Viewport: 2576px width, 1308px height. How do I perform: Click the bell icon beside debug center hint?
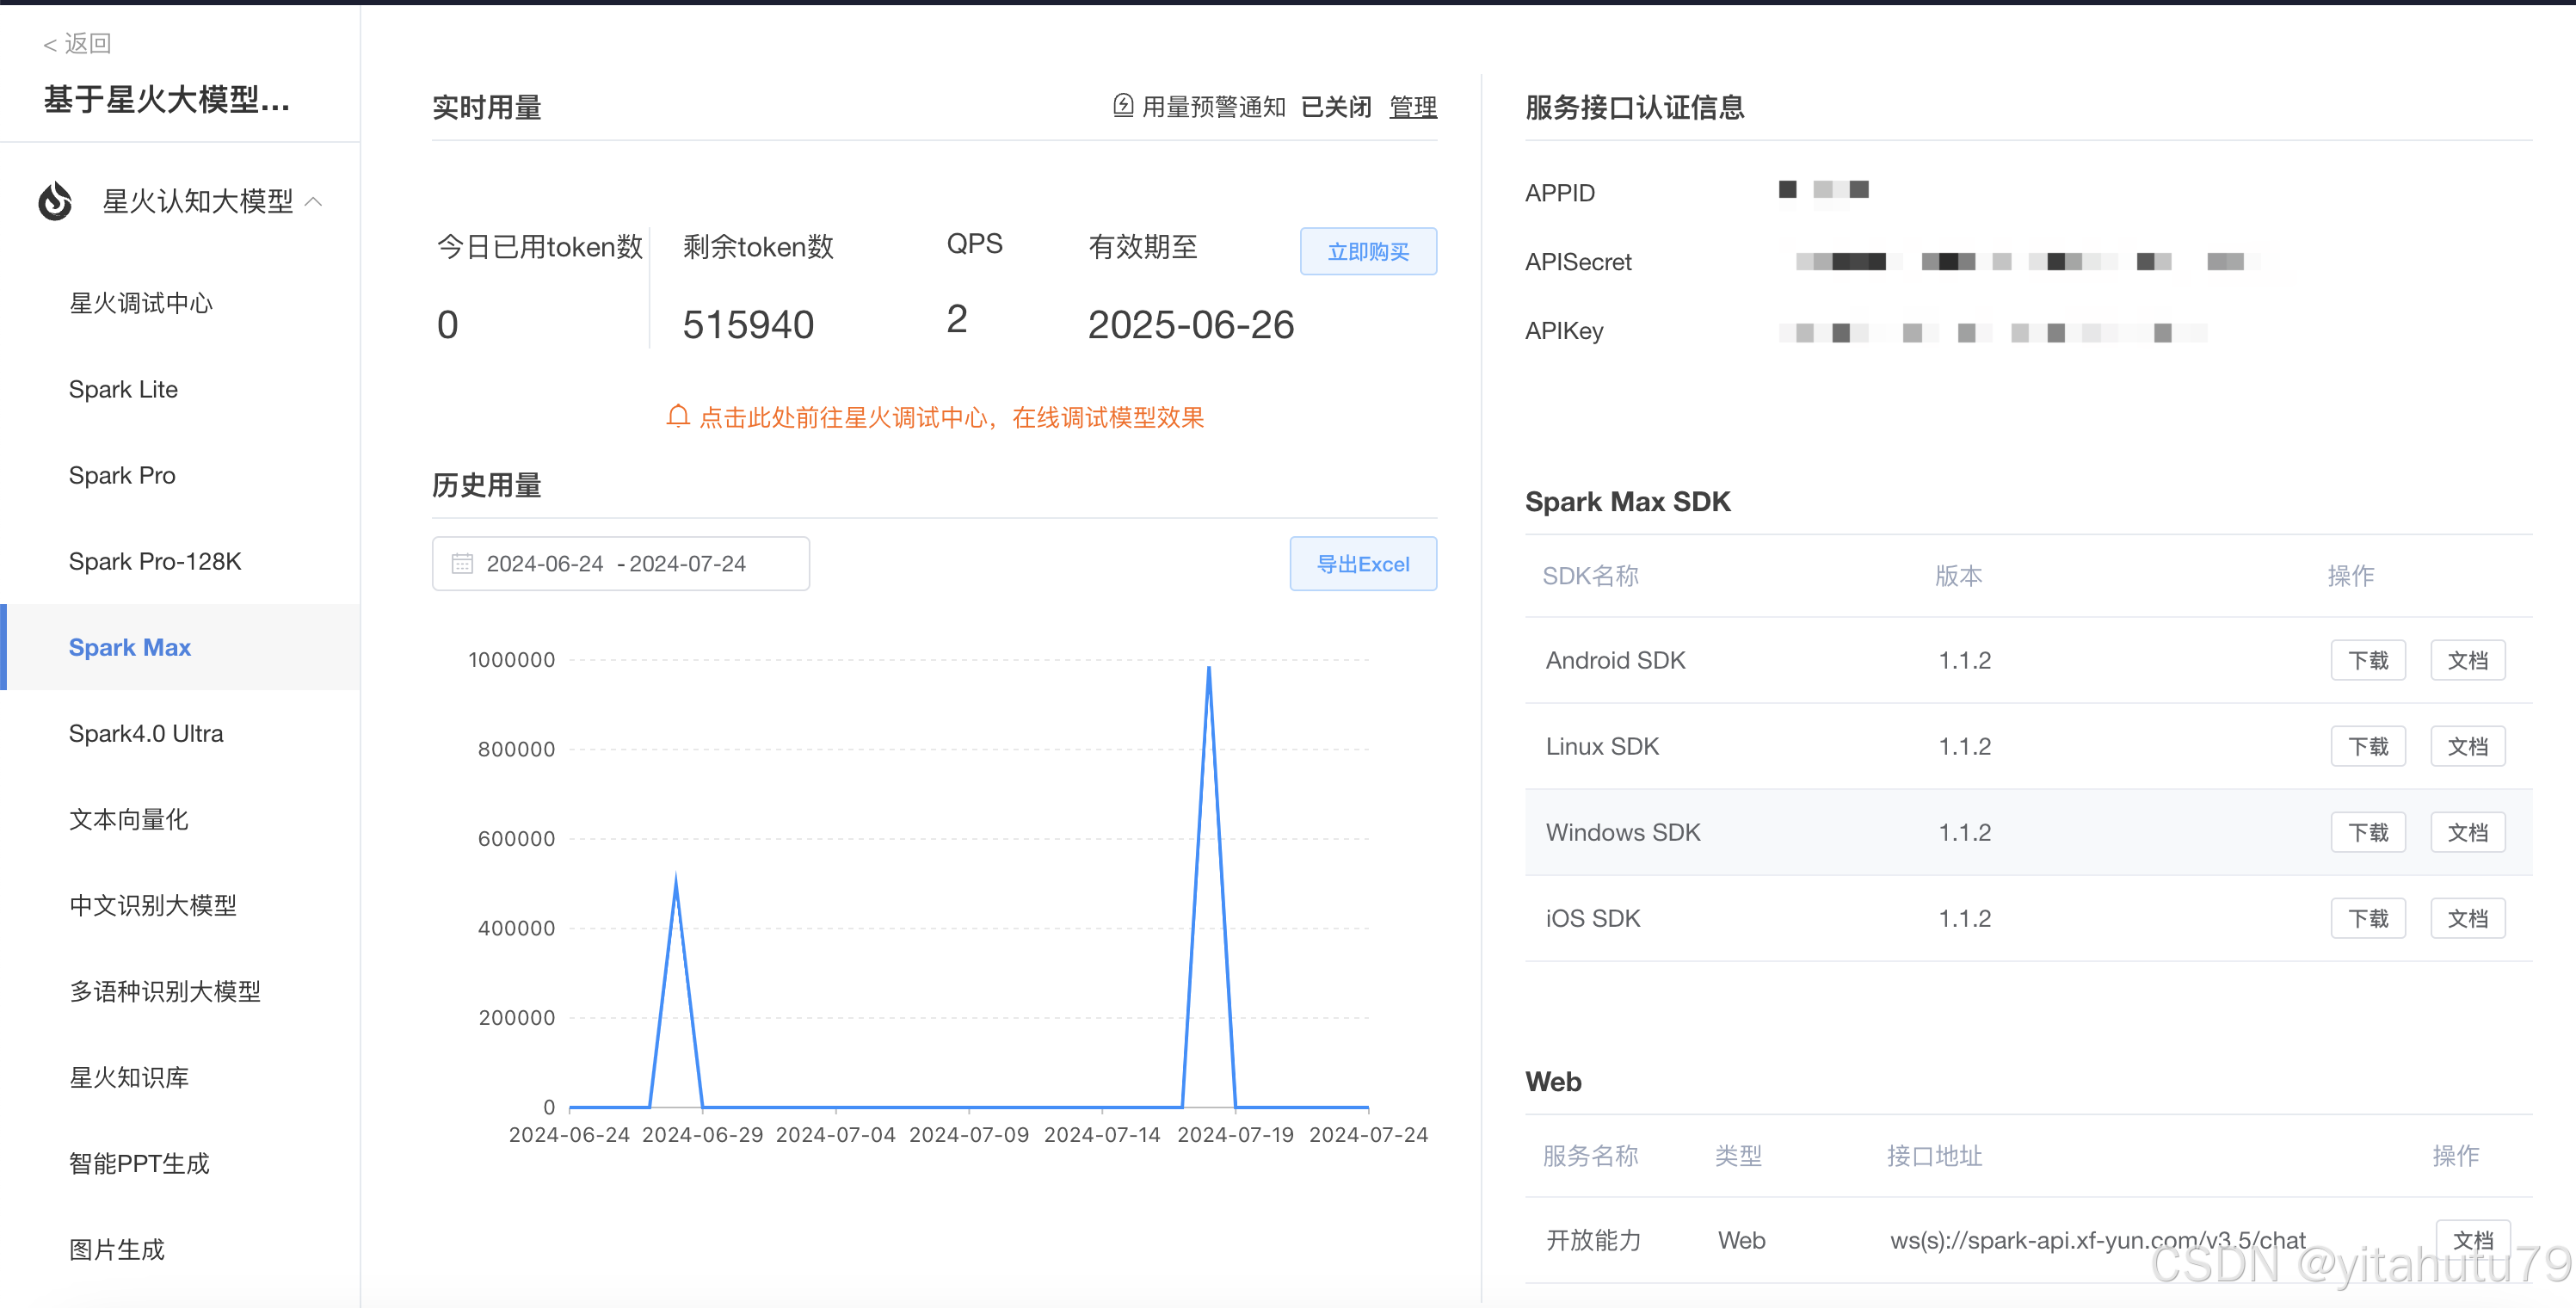[x=678, y=416]
